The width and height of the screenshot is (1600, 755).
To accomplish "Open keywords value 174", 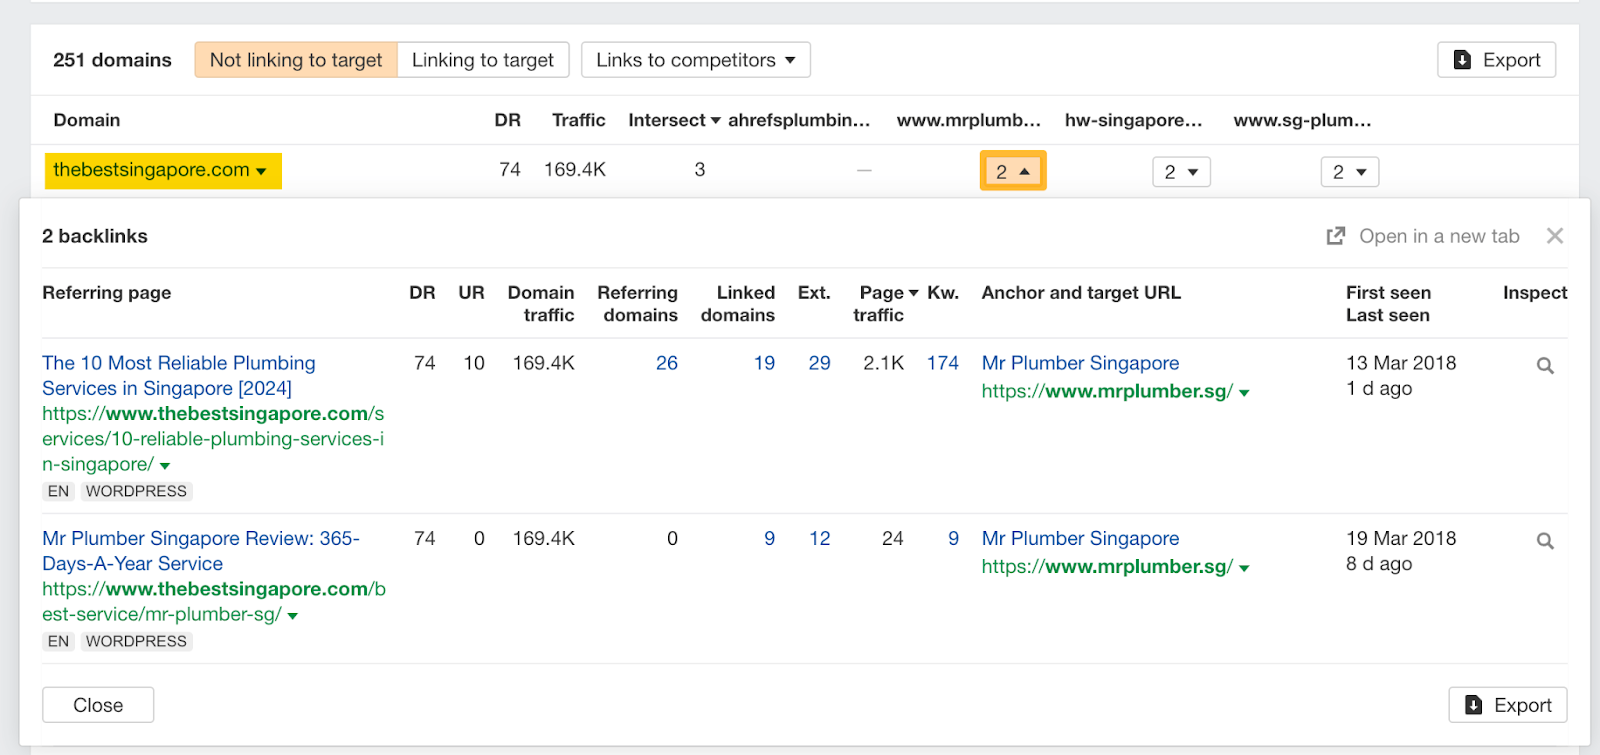I will pos(942,363).
